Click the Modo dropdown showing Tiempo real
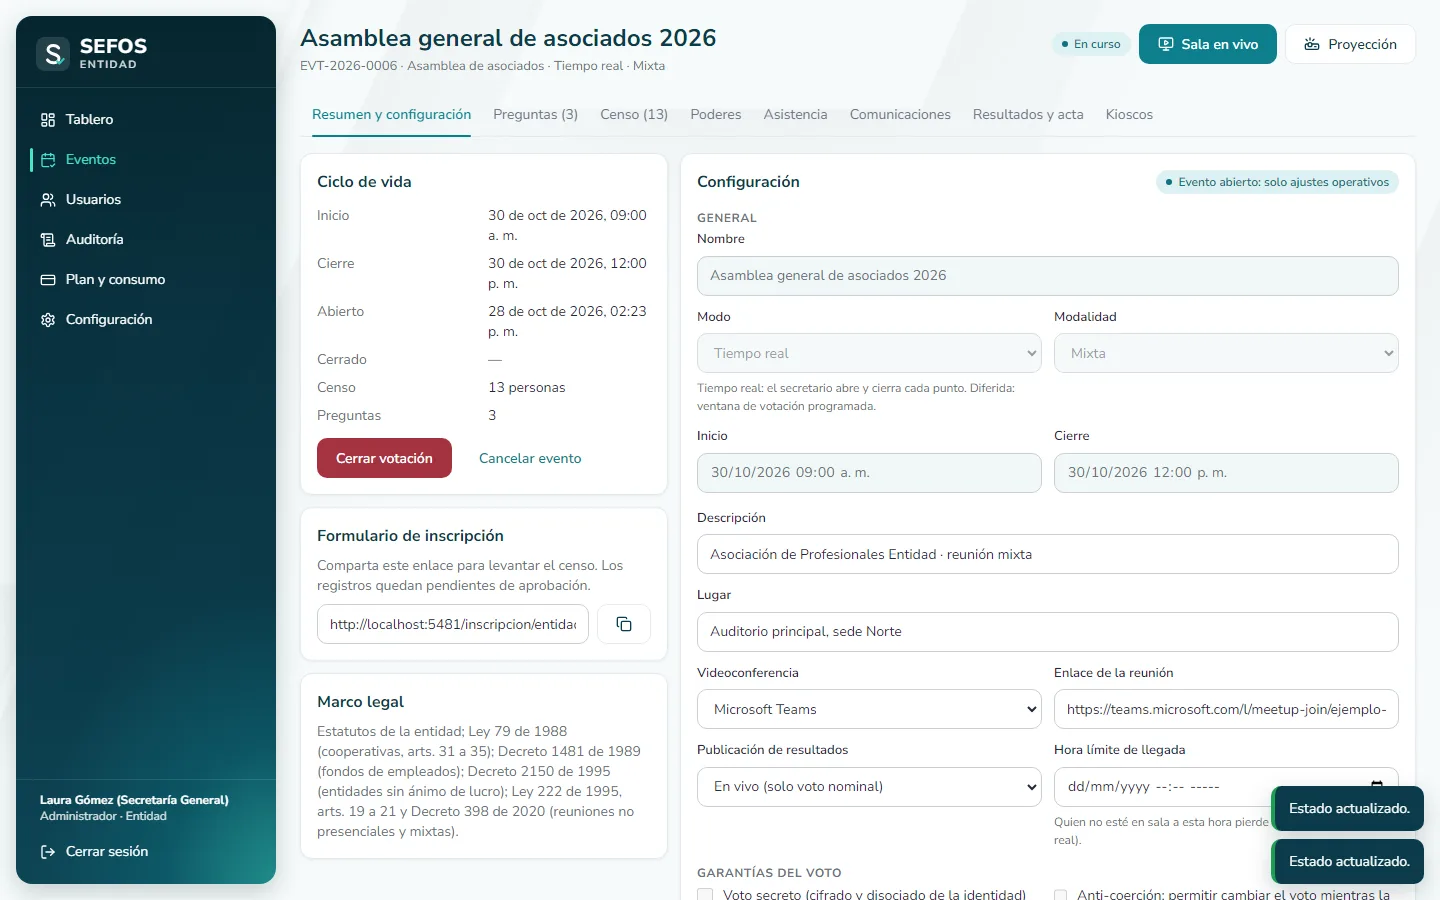 pos(869,353)
